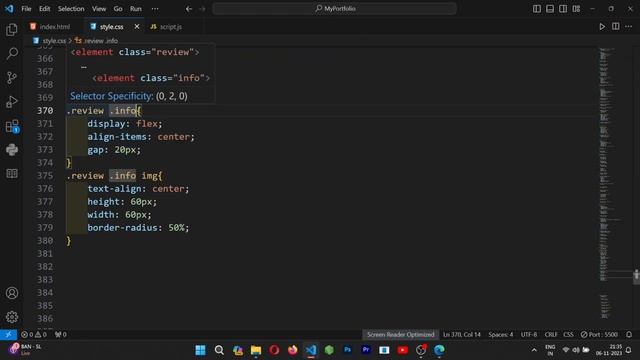Click the remote window indicator in status bar

click(8, 335)
